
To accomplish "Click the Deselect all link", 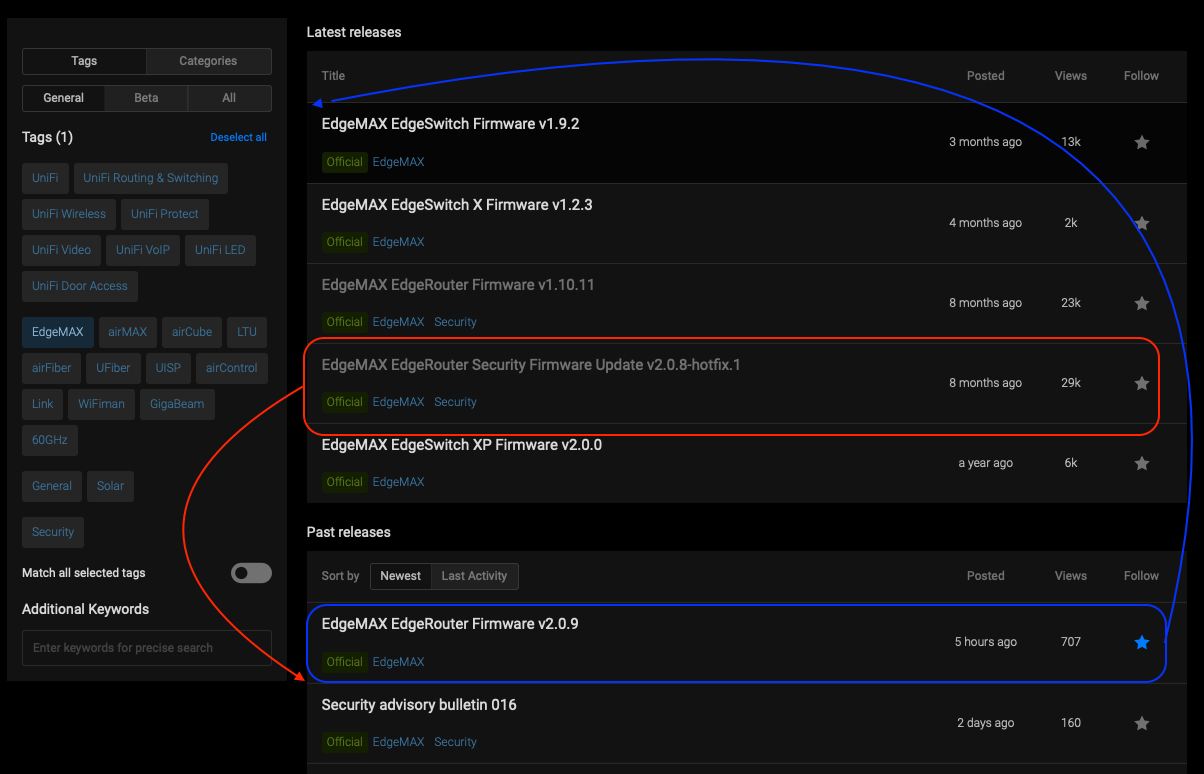I will 238,137.
